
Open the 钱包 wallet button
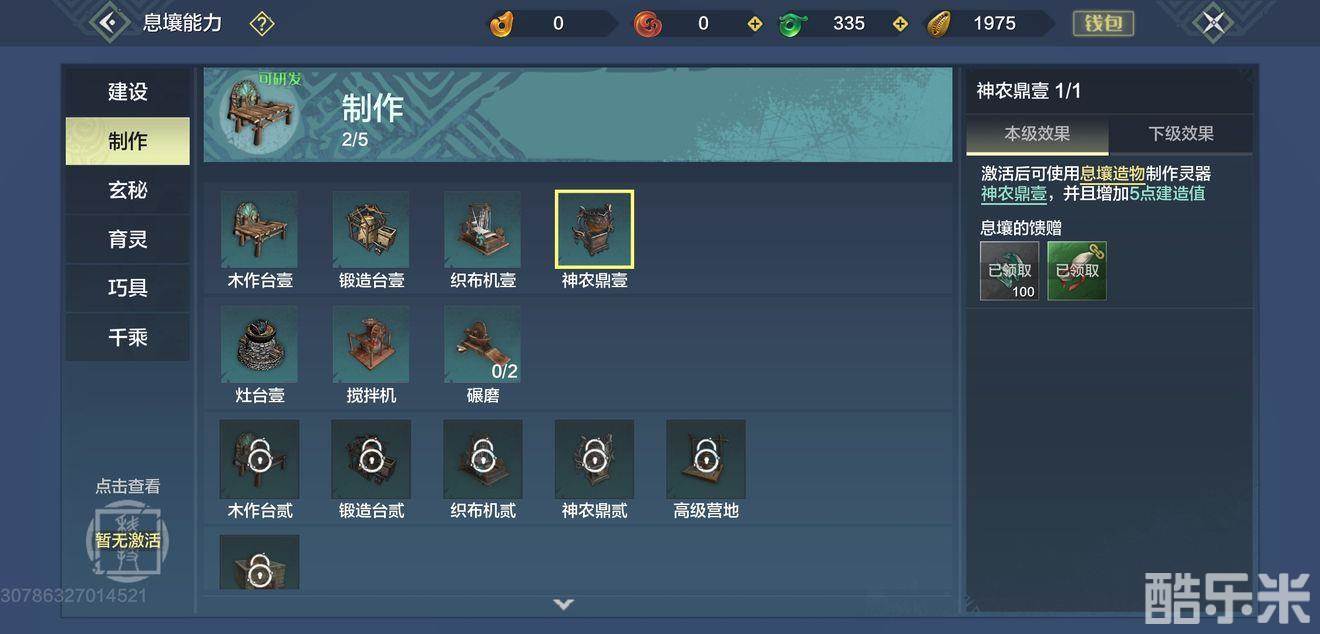click(1103, 23)
